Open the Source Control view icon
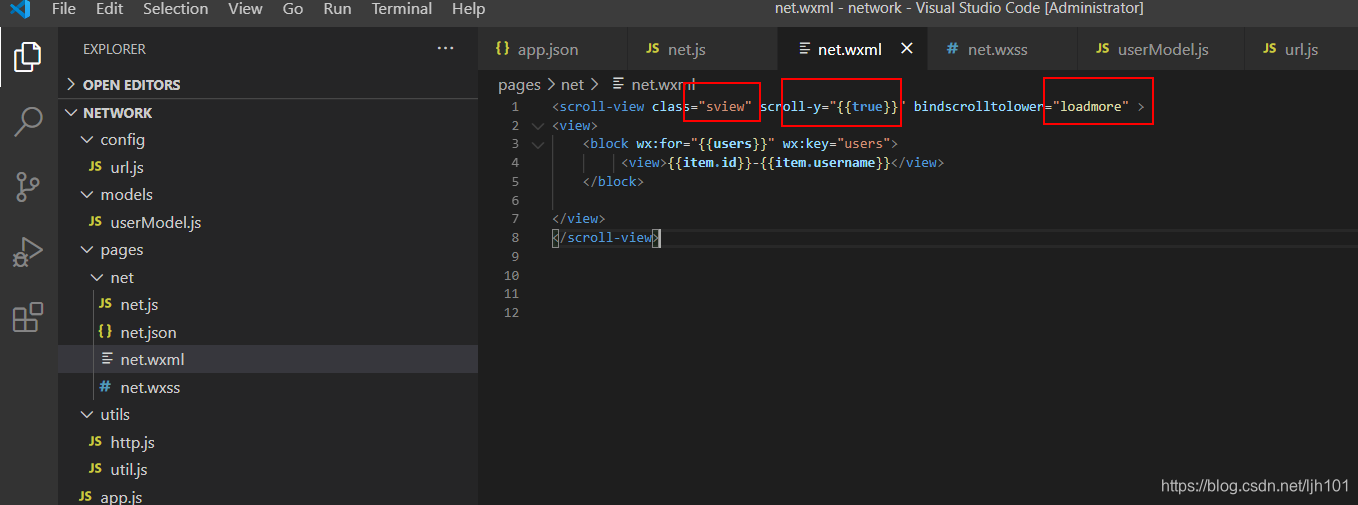1358x505 pixels. pyautogui.click(x=28, y=187)
